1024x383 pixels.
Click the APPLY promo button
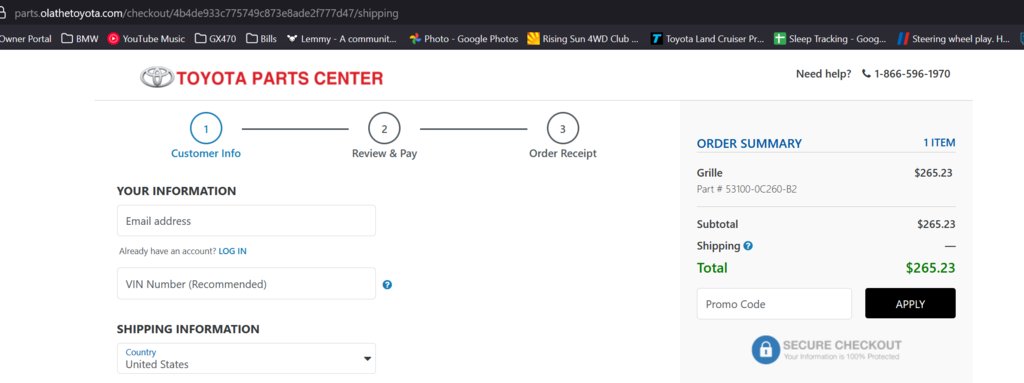(910, 303)
